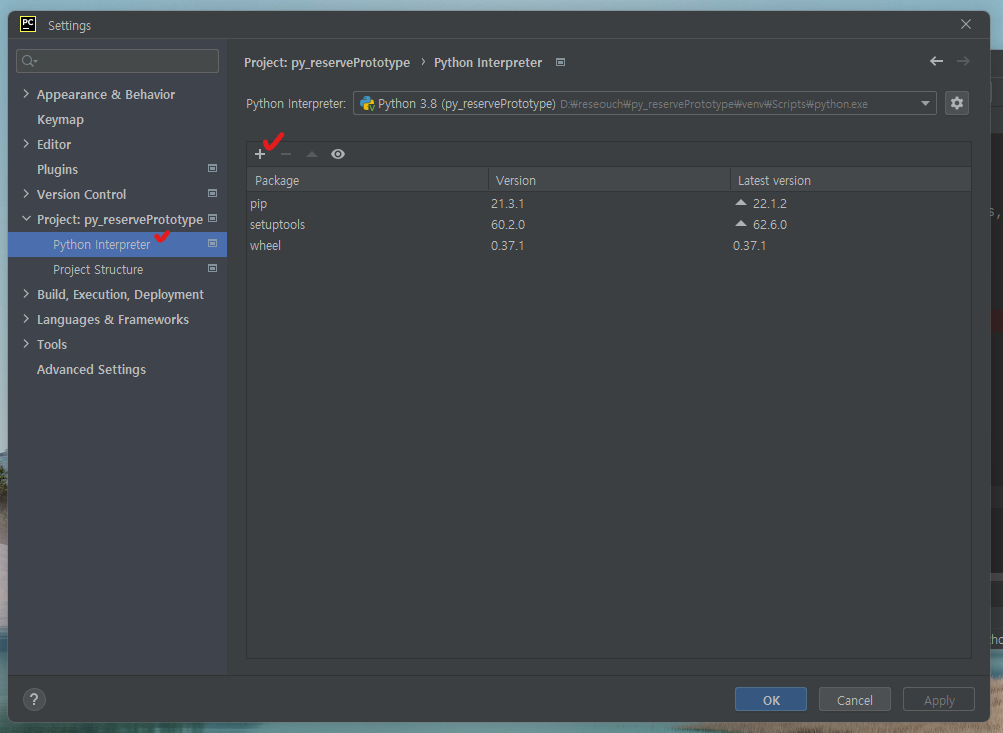Focus the settings search field
This screenshot has width=1003, height=733.
(117, 61)
